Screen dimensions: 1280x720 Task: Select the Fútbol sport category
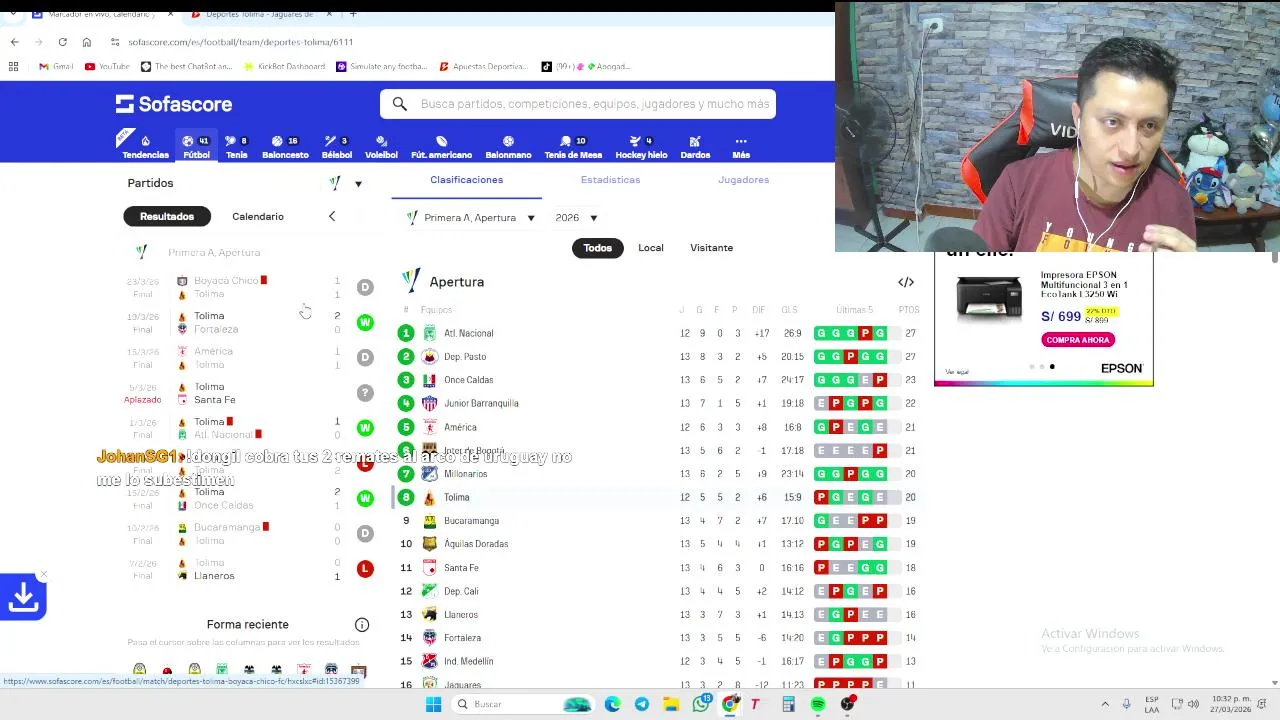196,147
